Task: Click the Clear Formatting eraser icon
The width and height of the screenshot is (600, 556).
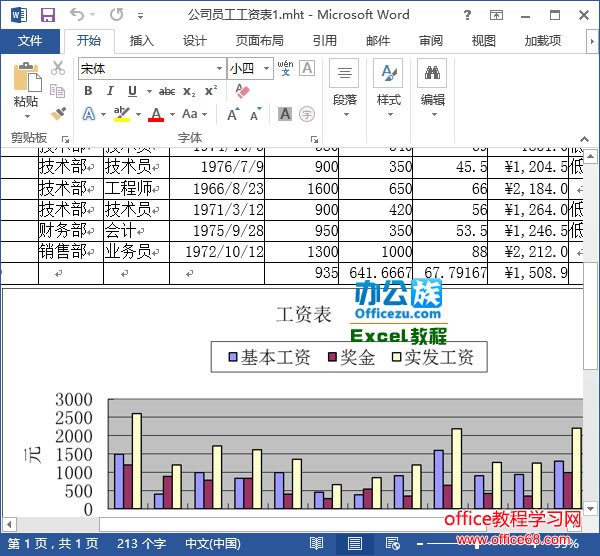Action: tap(243, 90)
